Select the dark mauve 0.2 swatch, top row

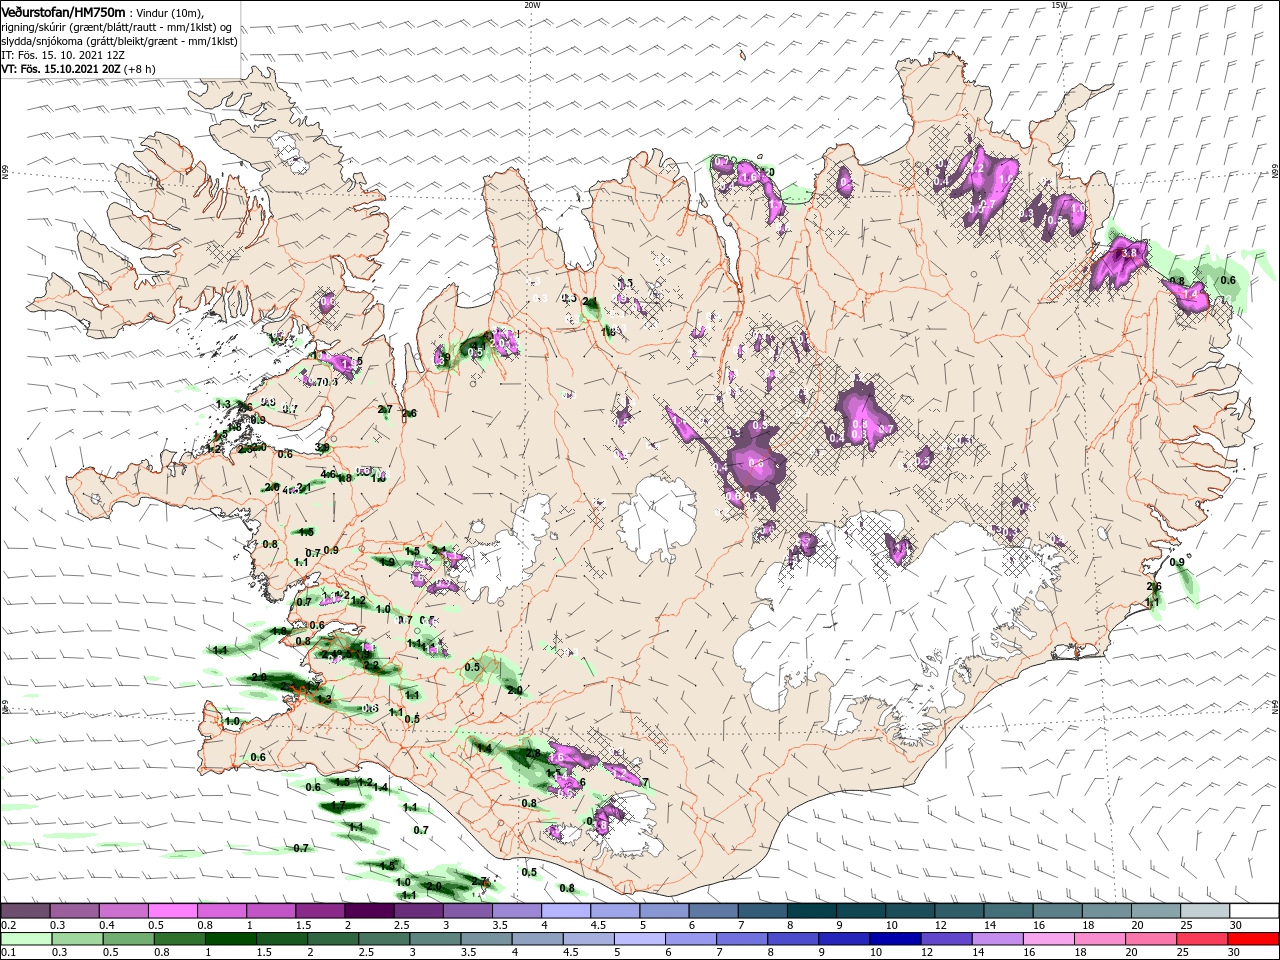(26, 911)
